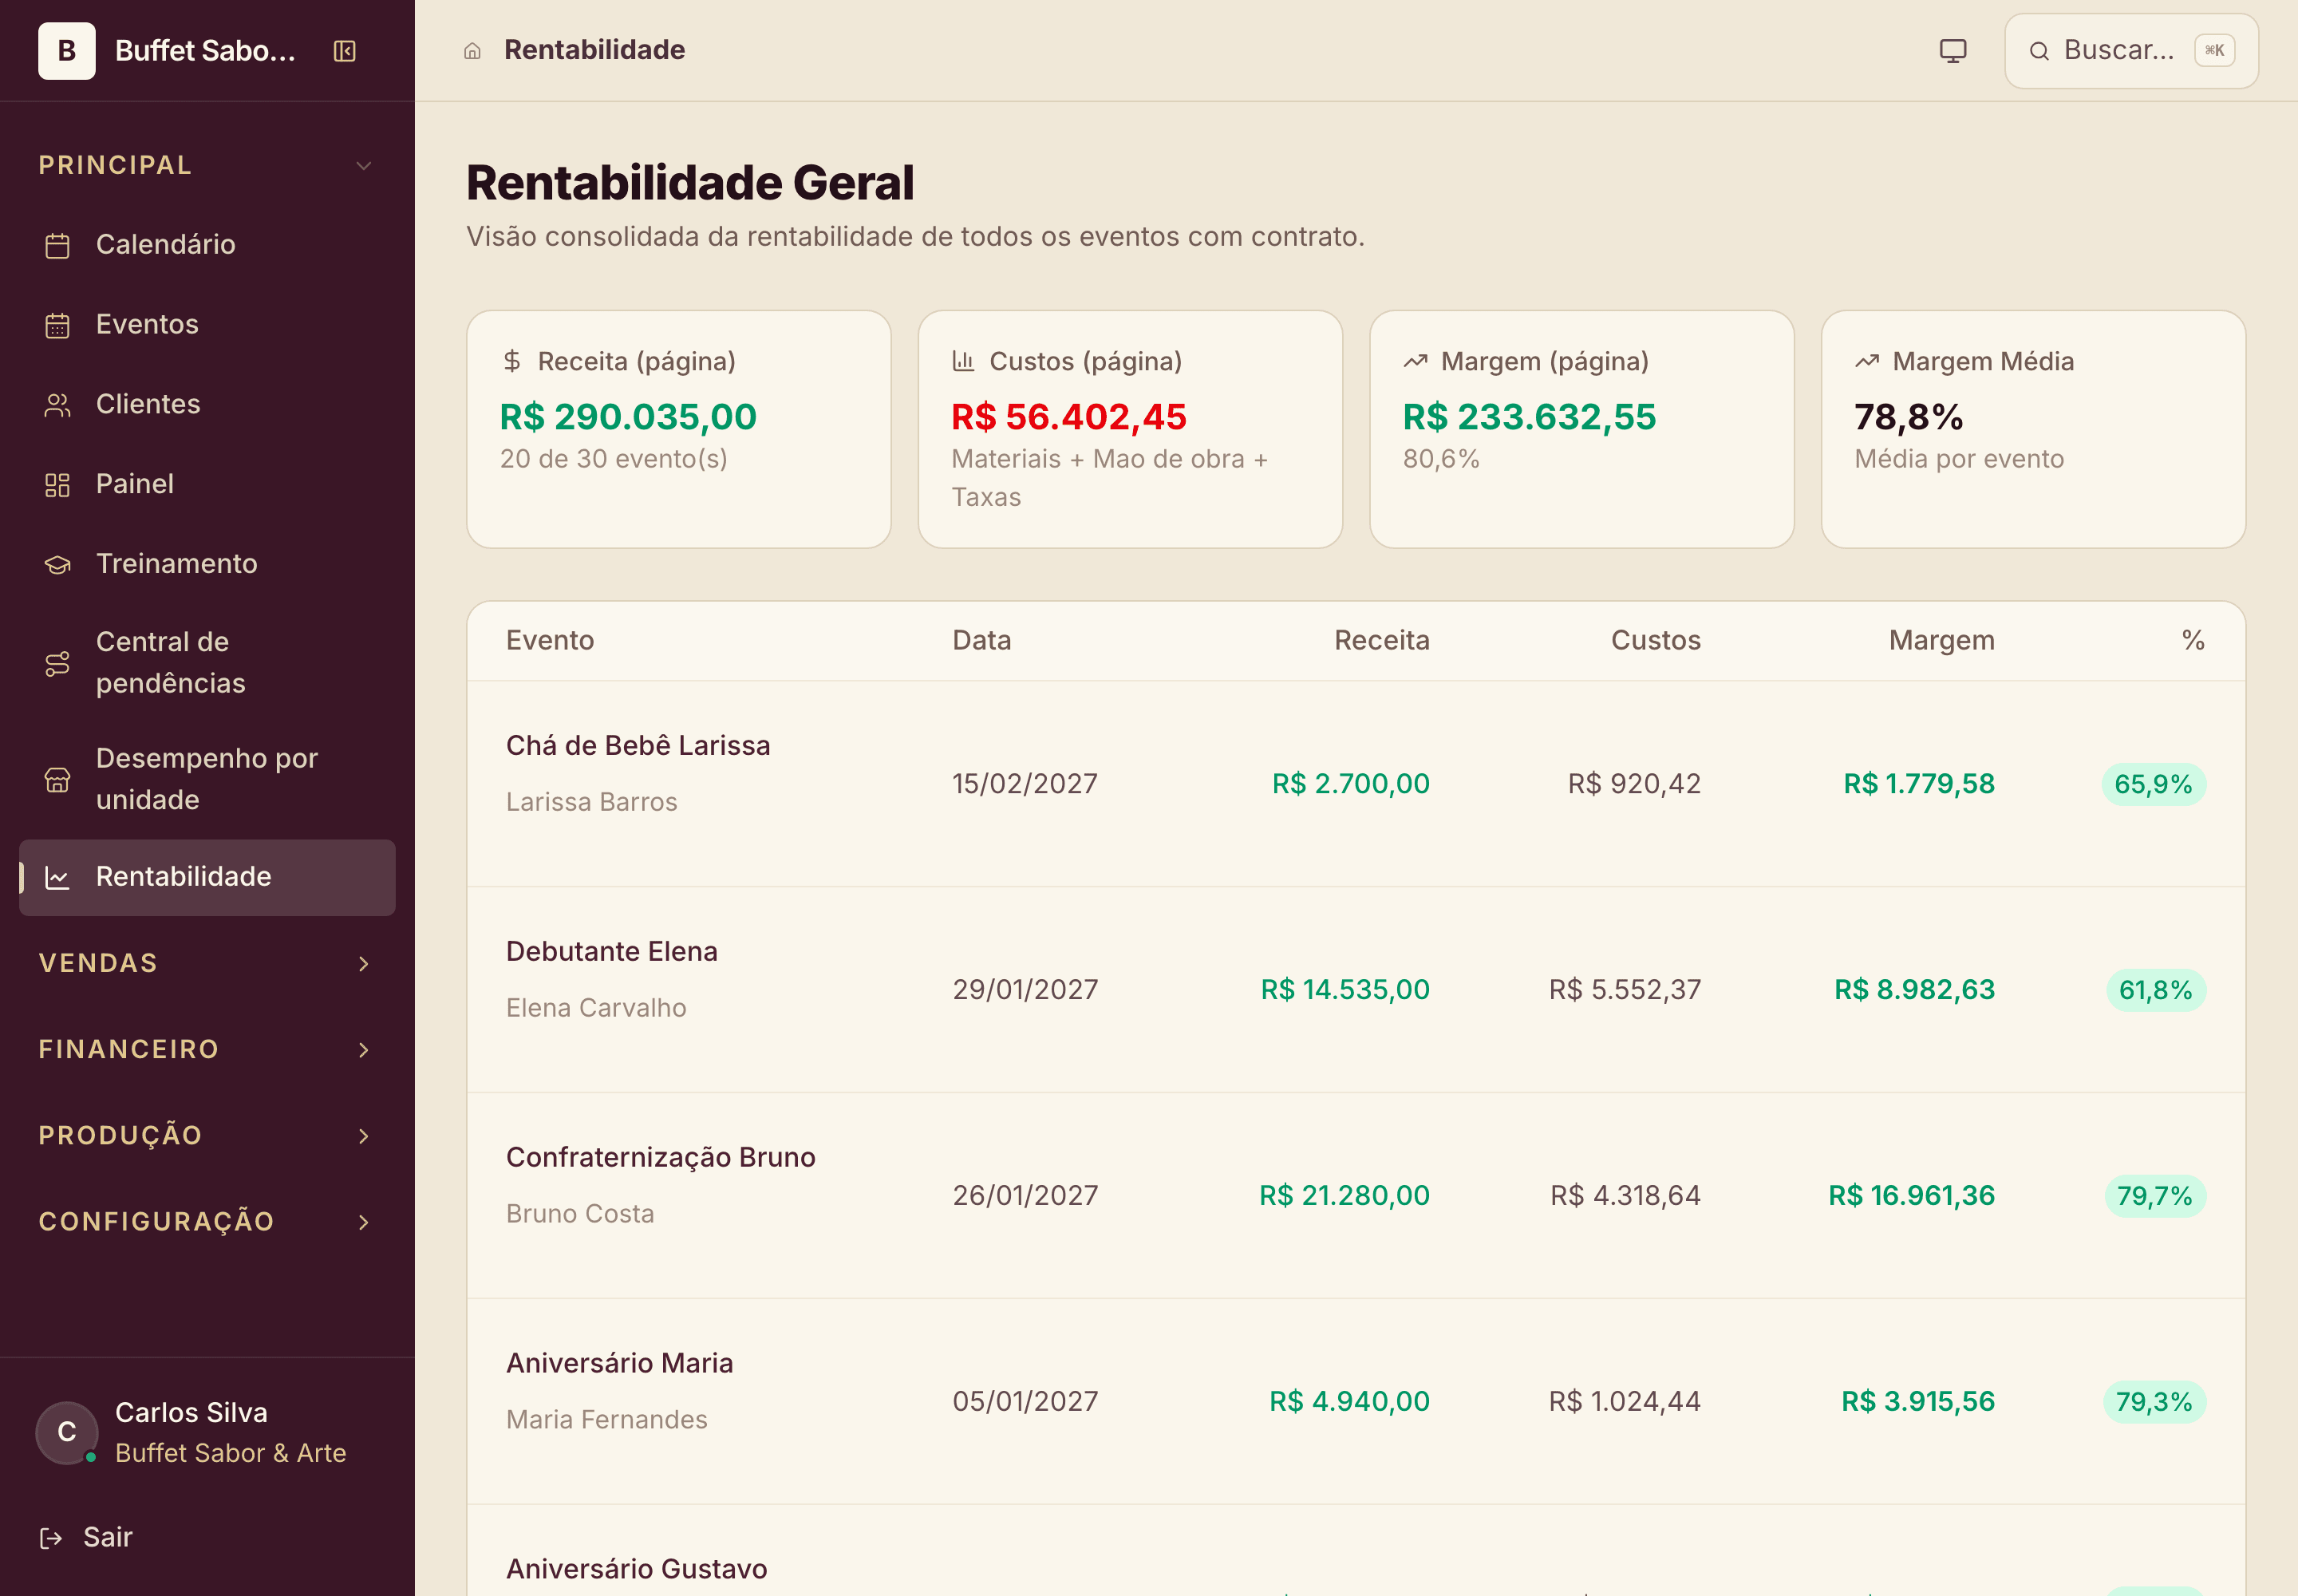Click the Painel dashboard grid icon
Image resolution: width=2298 pixels, height=1596 pixels.
click(58, 485)
